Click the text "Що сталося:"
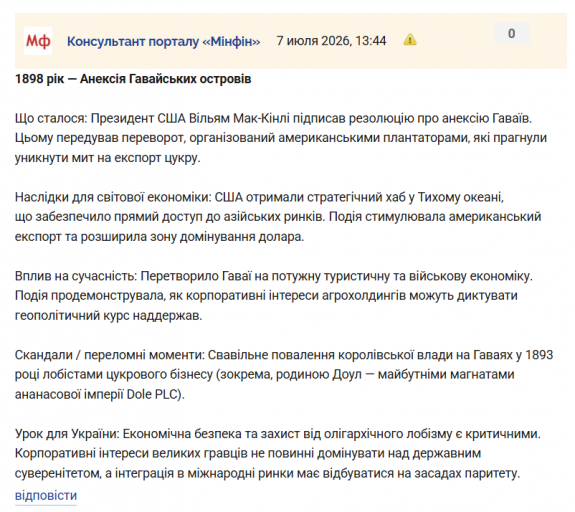The image size is (575, 512). pyautogui.click(x=51, y=118)
